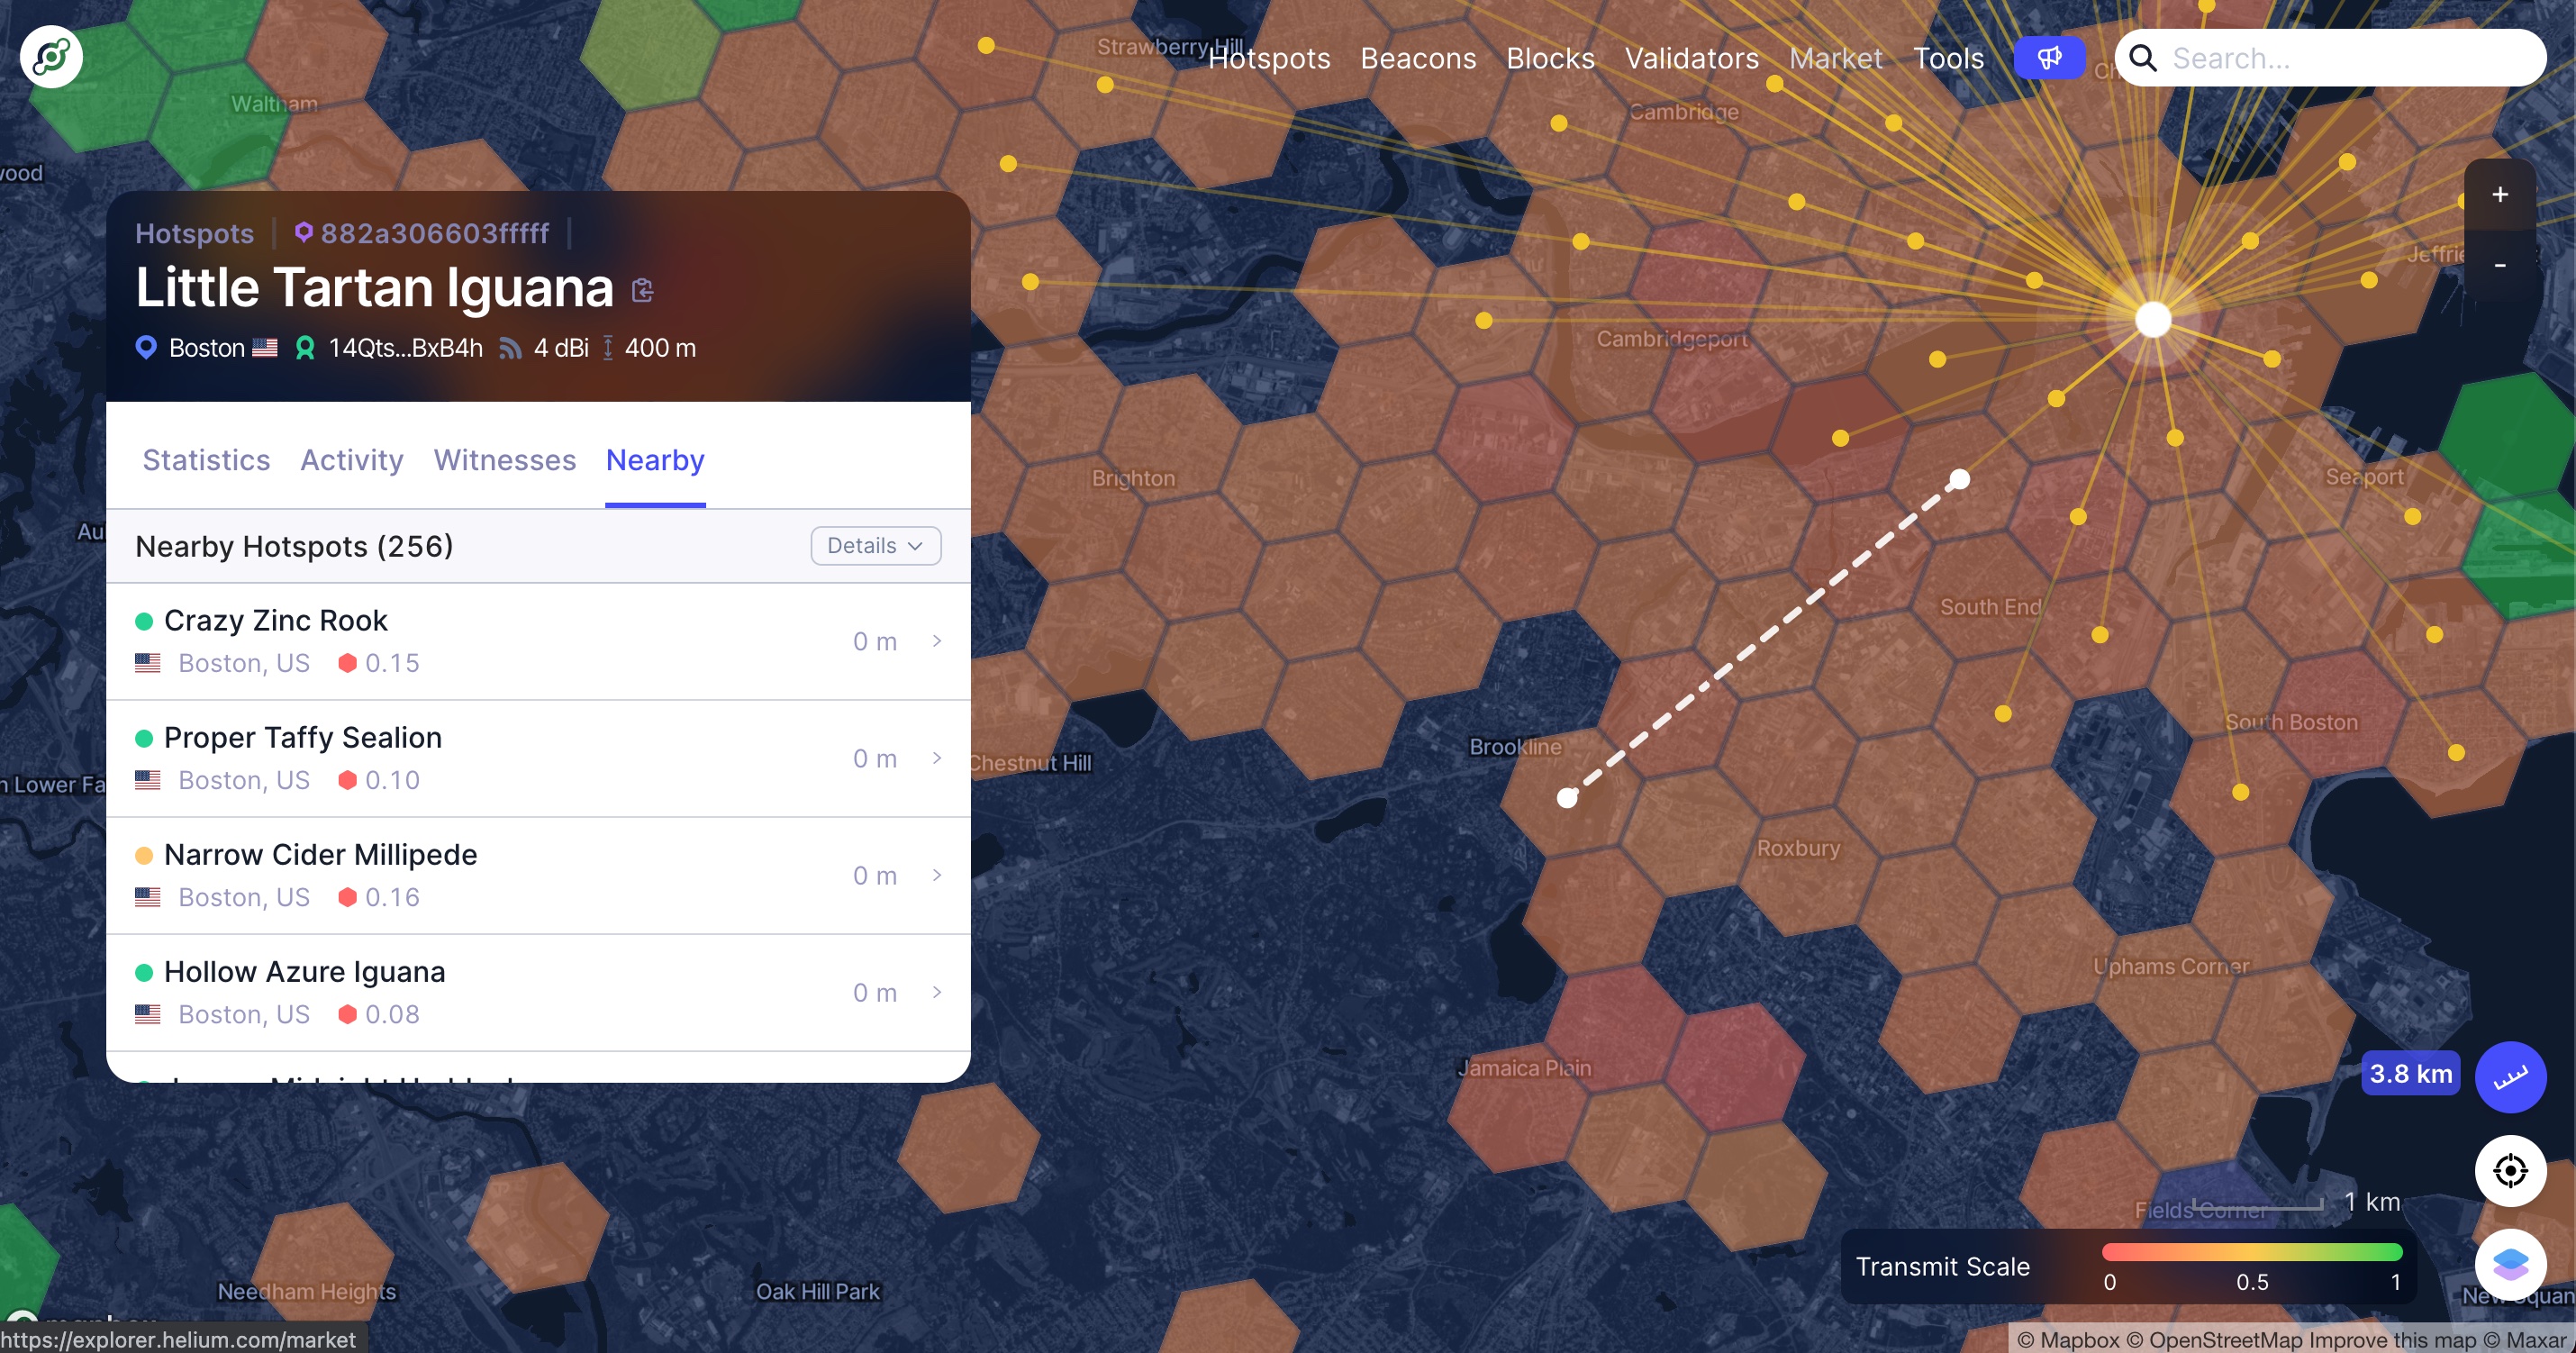Click the megaphone announcements icon
The width and height of the screenshot is (2576, 1353).
click(x=2049, y=58)
